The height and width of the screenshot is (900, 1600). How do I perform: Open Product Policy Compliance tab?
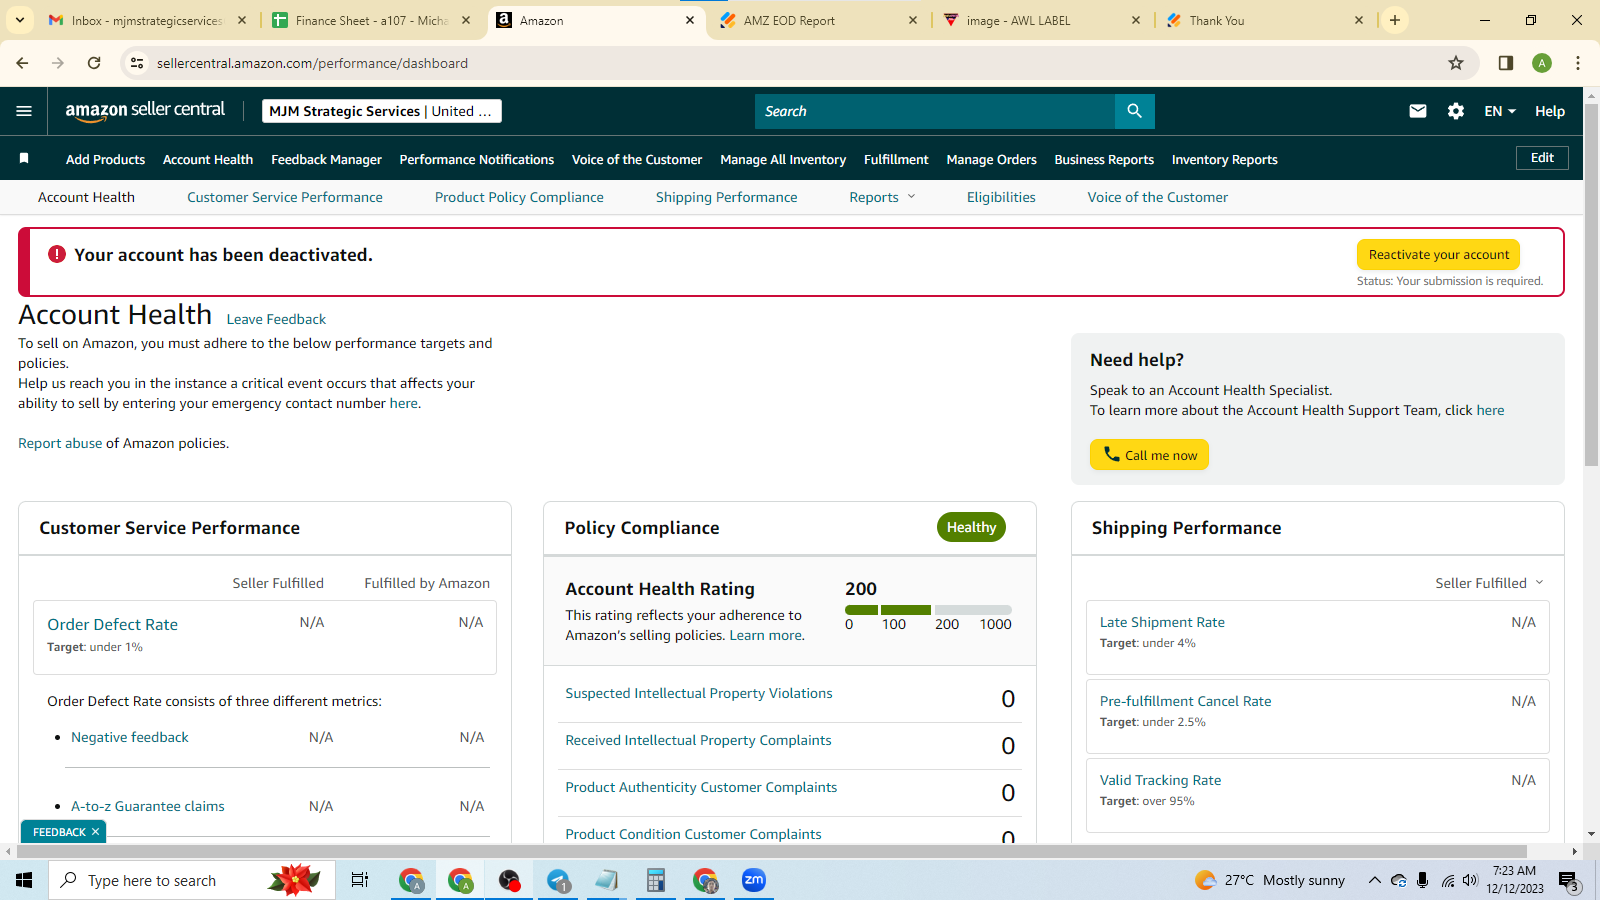tap(519, 197)
